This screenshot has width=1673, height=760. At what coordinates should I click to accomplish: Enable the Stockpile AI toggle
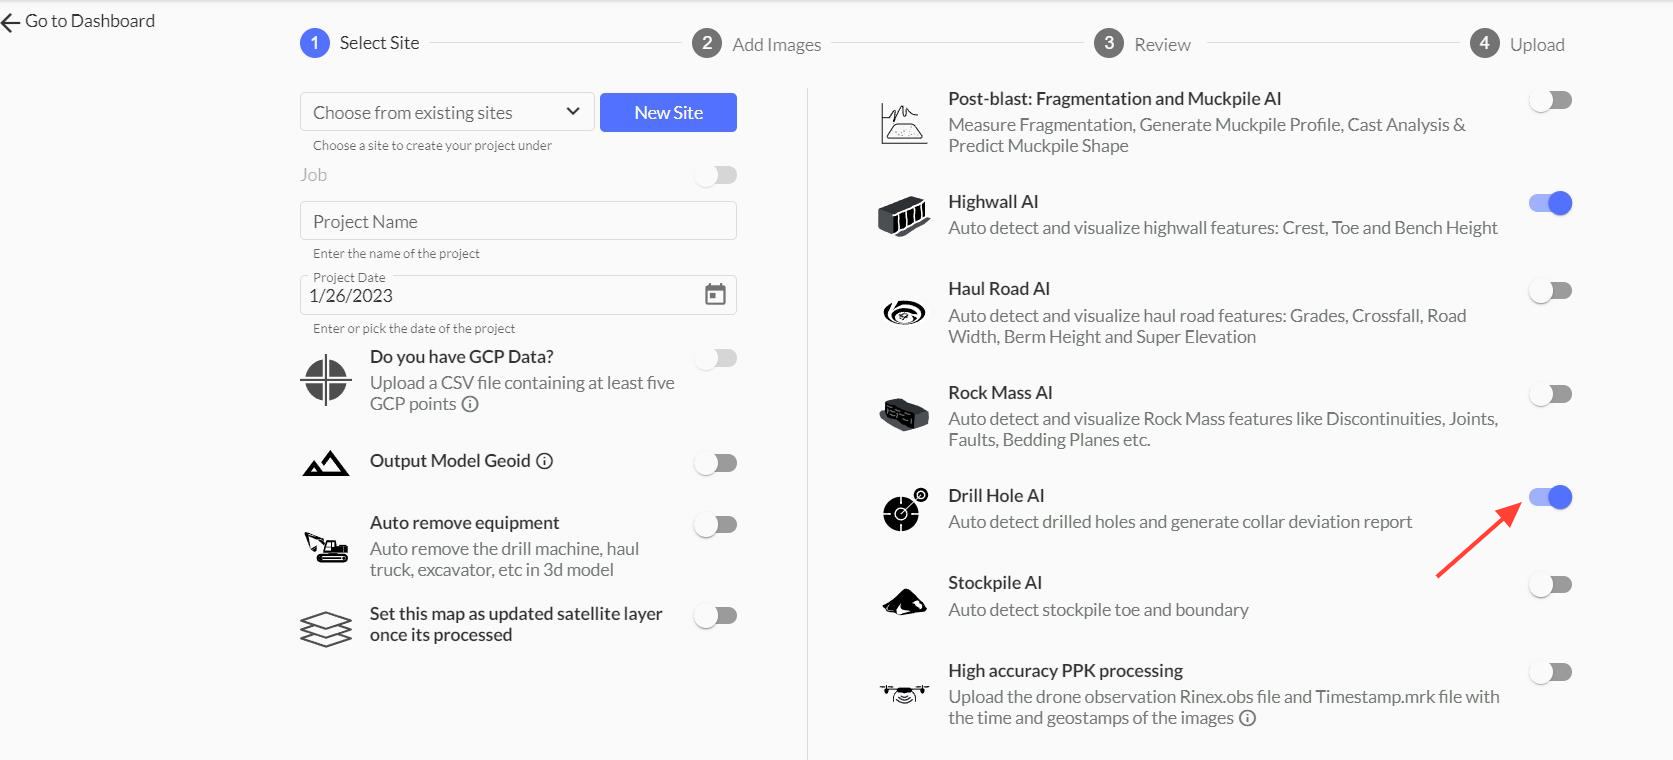pyautogui.click(x=1550, y=585)
